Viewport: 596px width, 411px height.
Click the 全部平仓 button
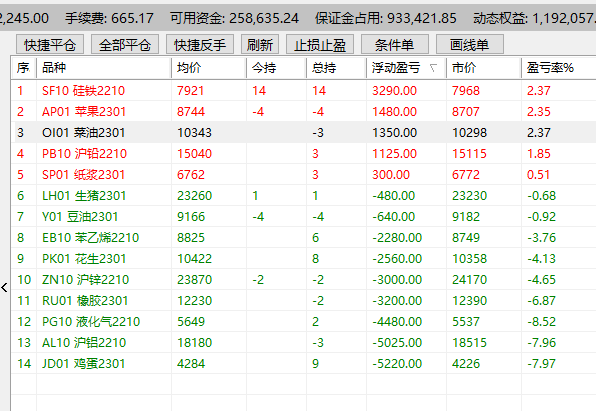125,44
